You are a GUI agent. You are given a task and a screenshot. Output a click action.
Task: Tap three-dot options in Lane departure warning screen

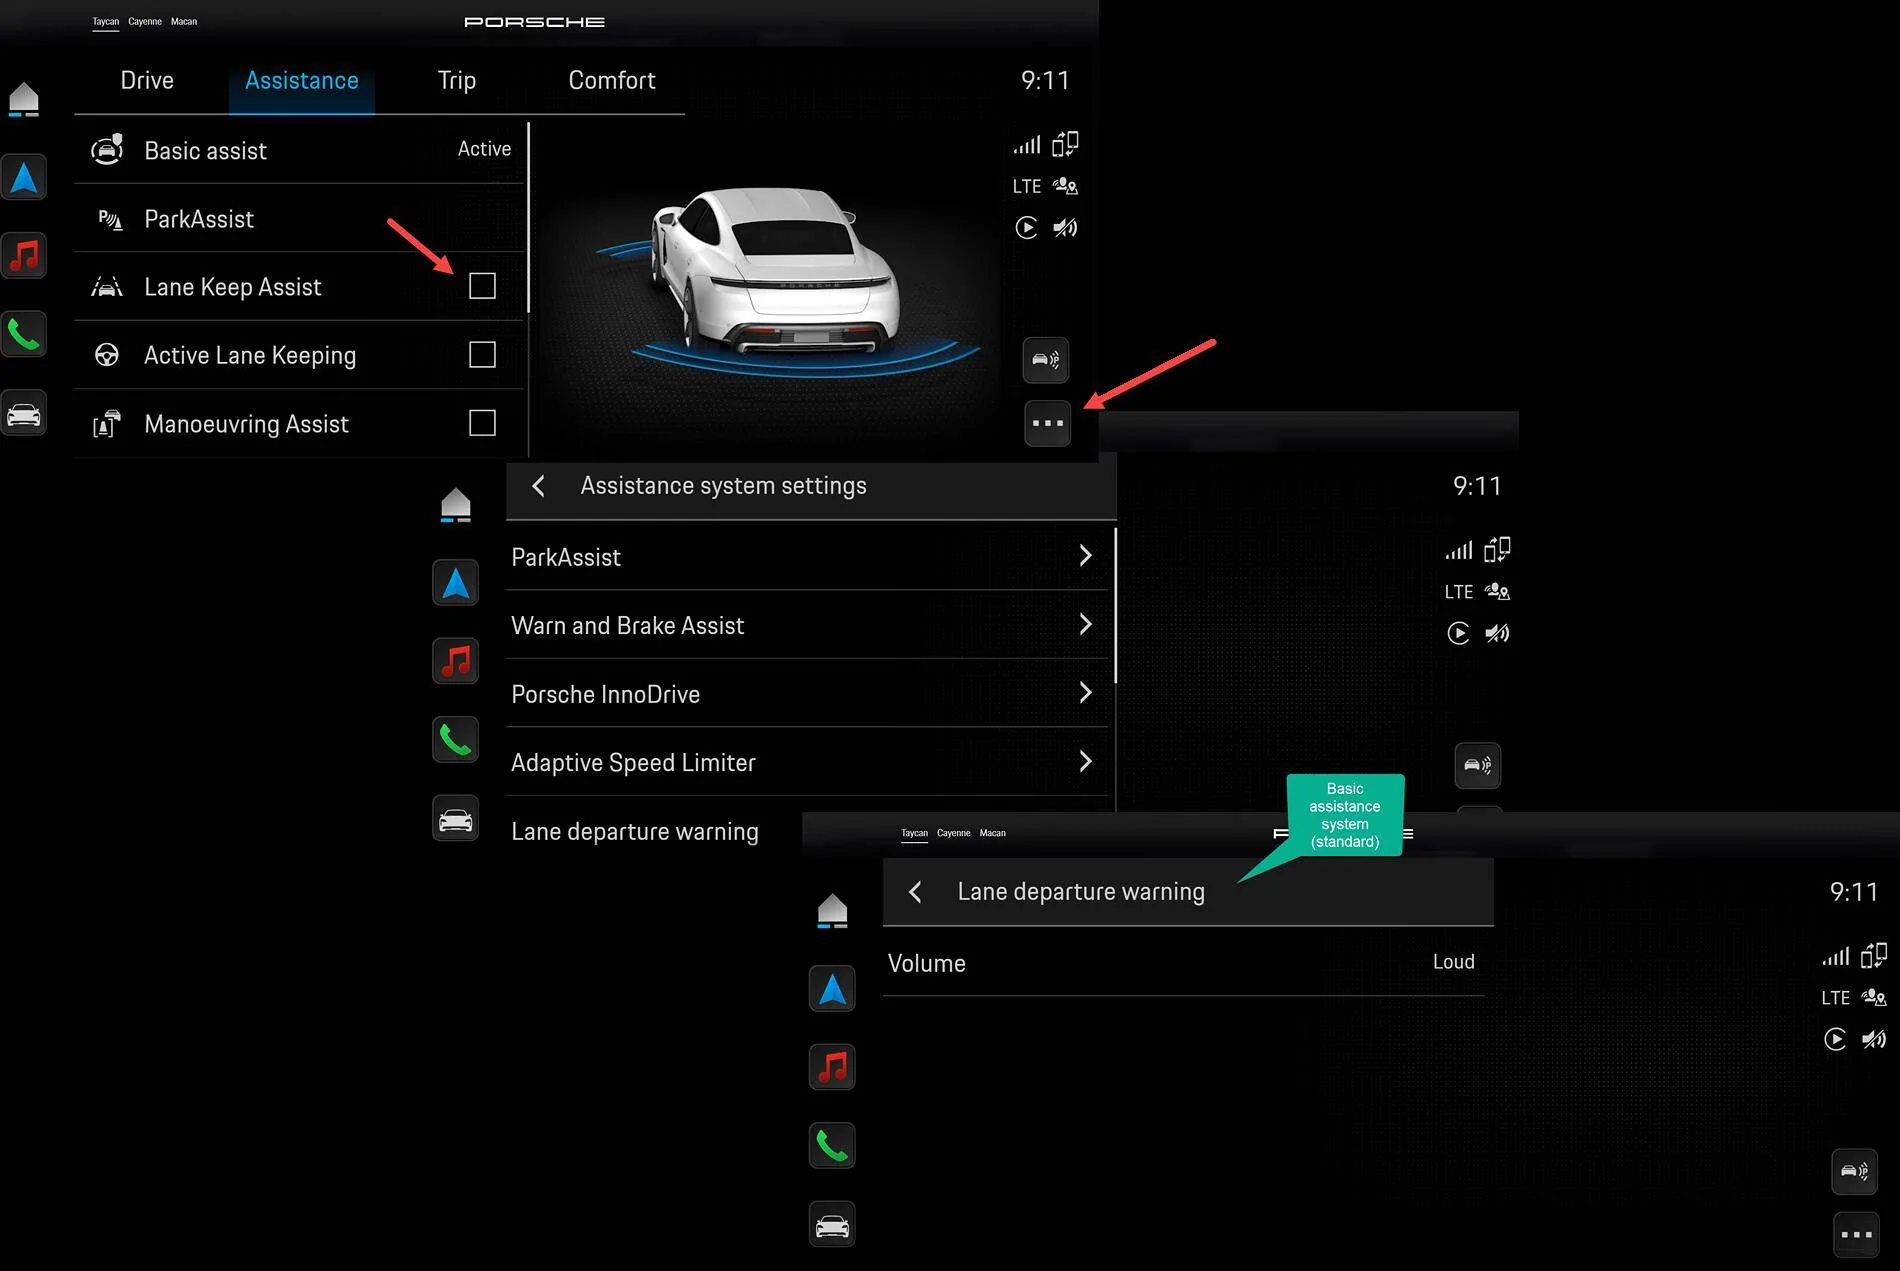pyautogui.click(x=1856, y=1235)
